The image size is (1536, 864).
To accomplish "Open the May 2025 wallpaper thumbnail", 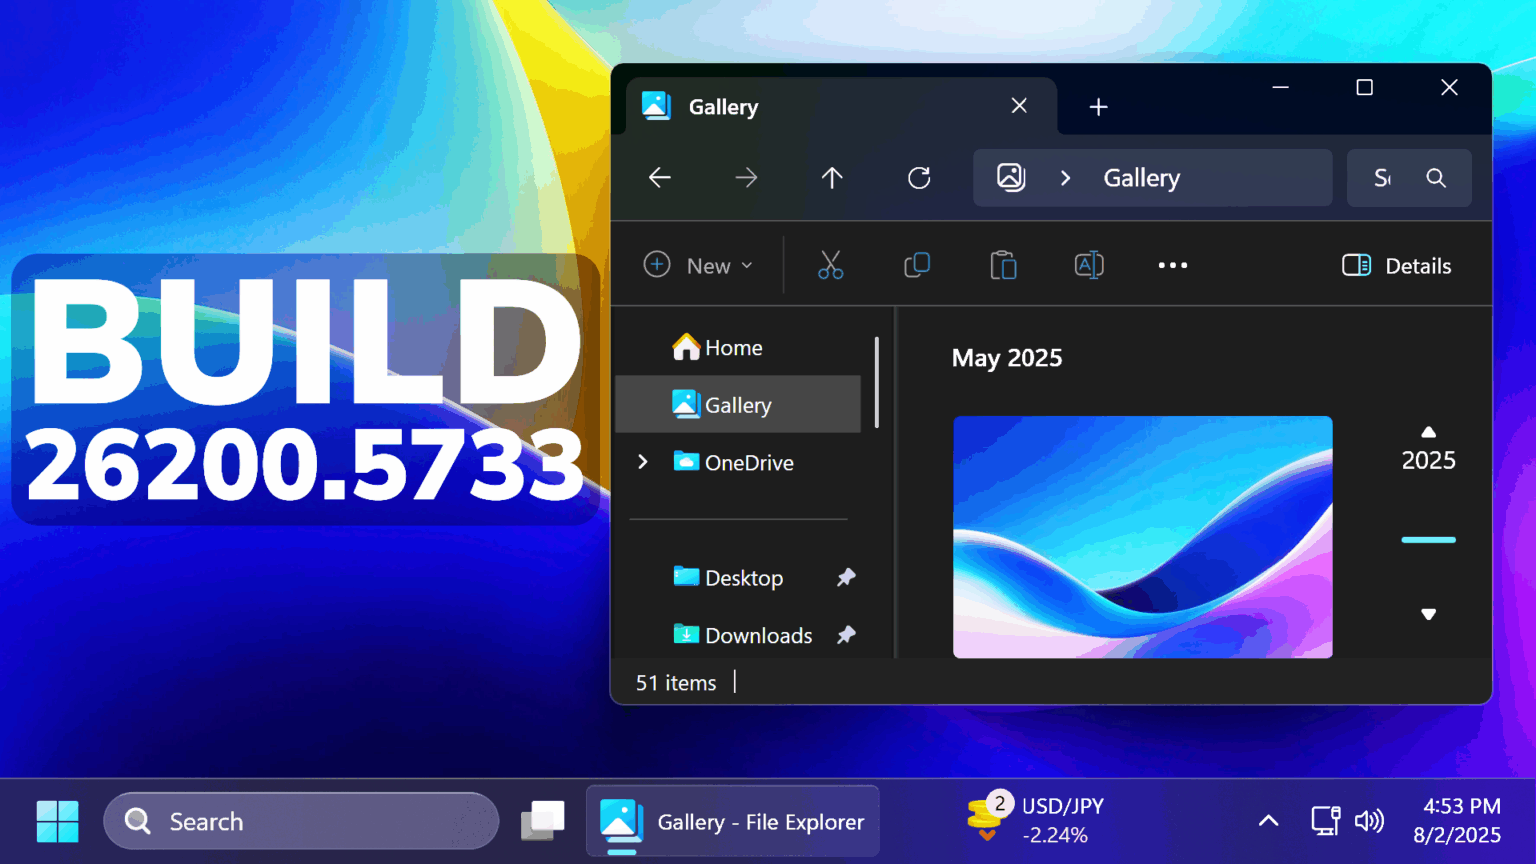I will pos(1143,537).
